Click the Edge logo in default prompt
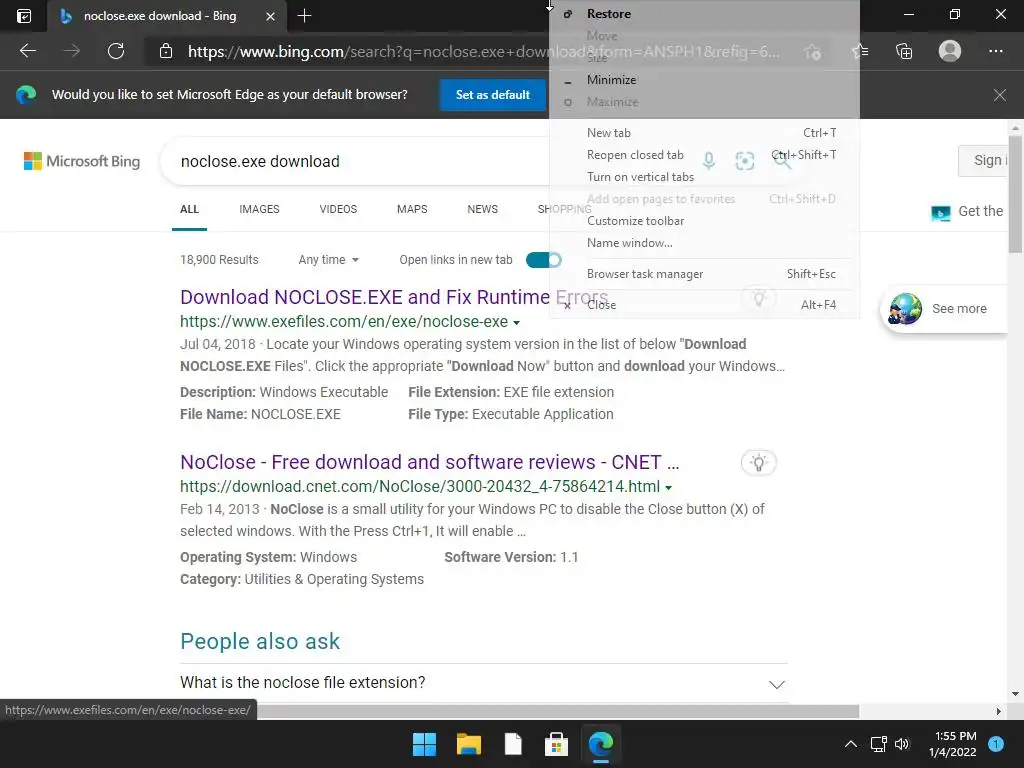This screenshot has height=768, width=1024. click(x=26, y=95)
